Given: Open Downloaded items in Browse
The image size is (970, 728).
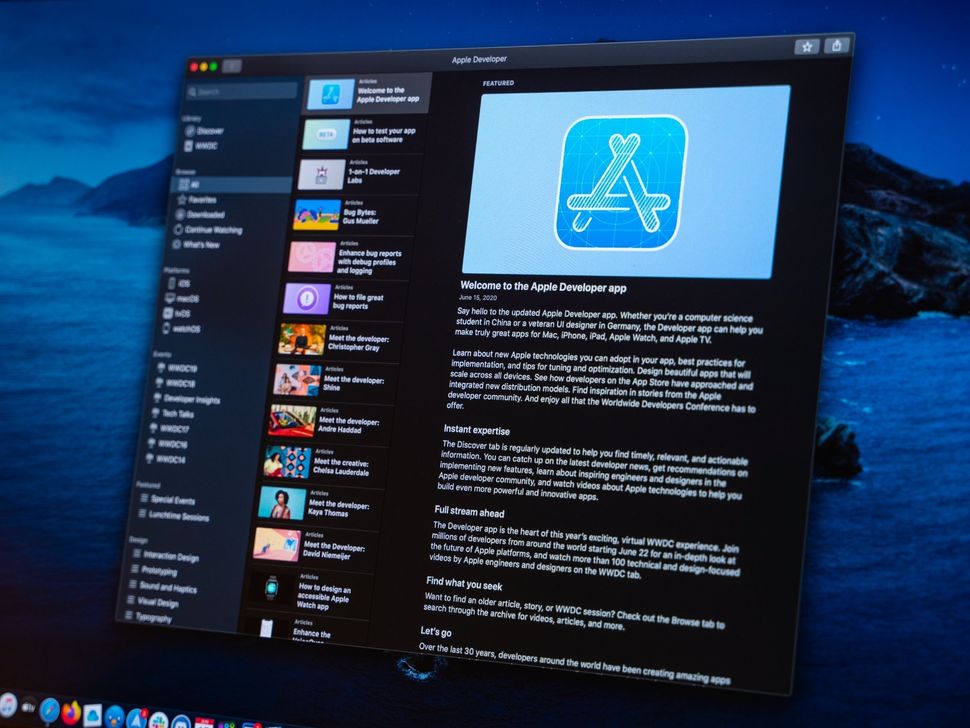Looking at the screenshot, I should [213, 214].
